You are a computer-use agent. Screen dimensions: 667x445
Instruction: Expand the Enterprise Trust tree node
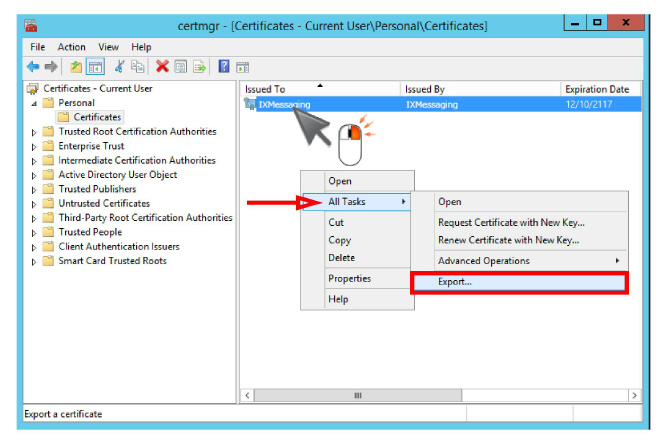coord(34,146)
